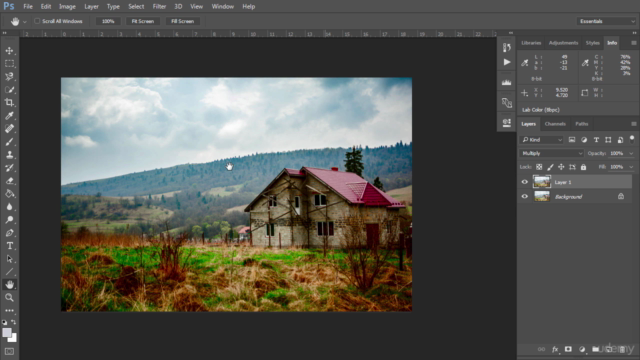Open the Histogram panel icon
Image resolution: width=640 pixels, height=360 pixels.
[507, 82]
